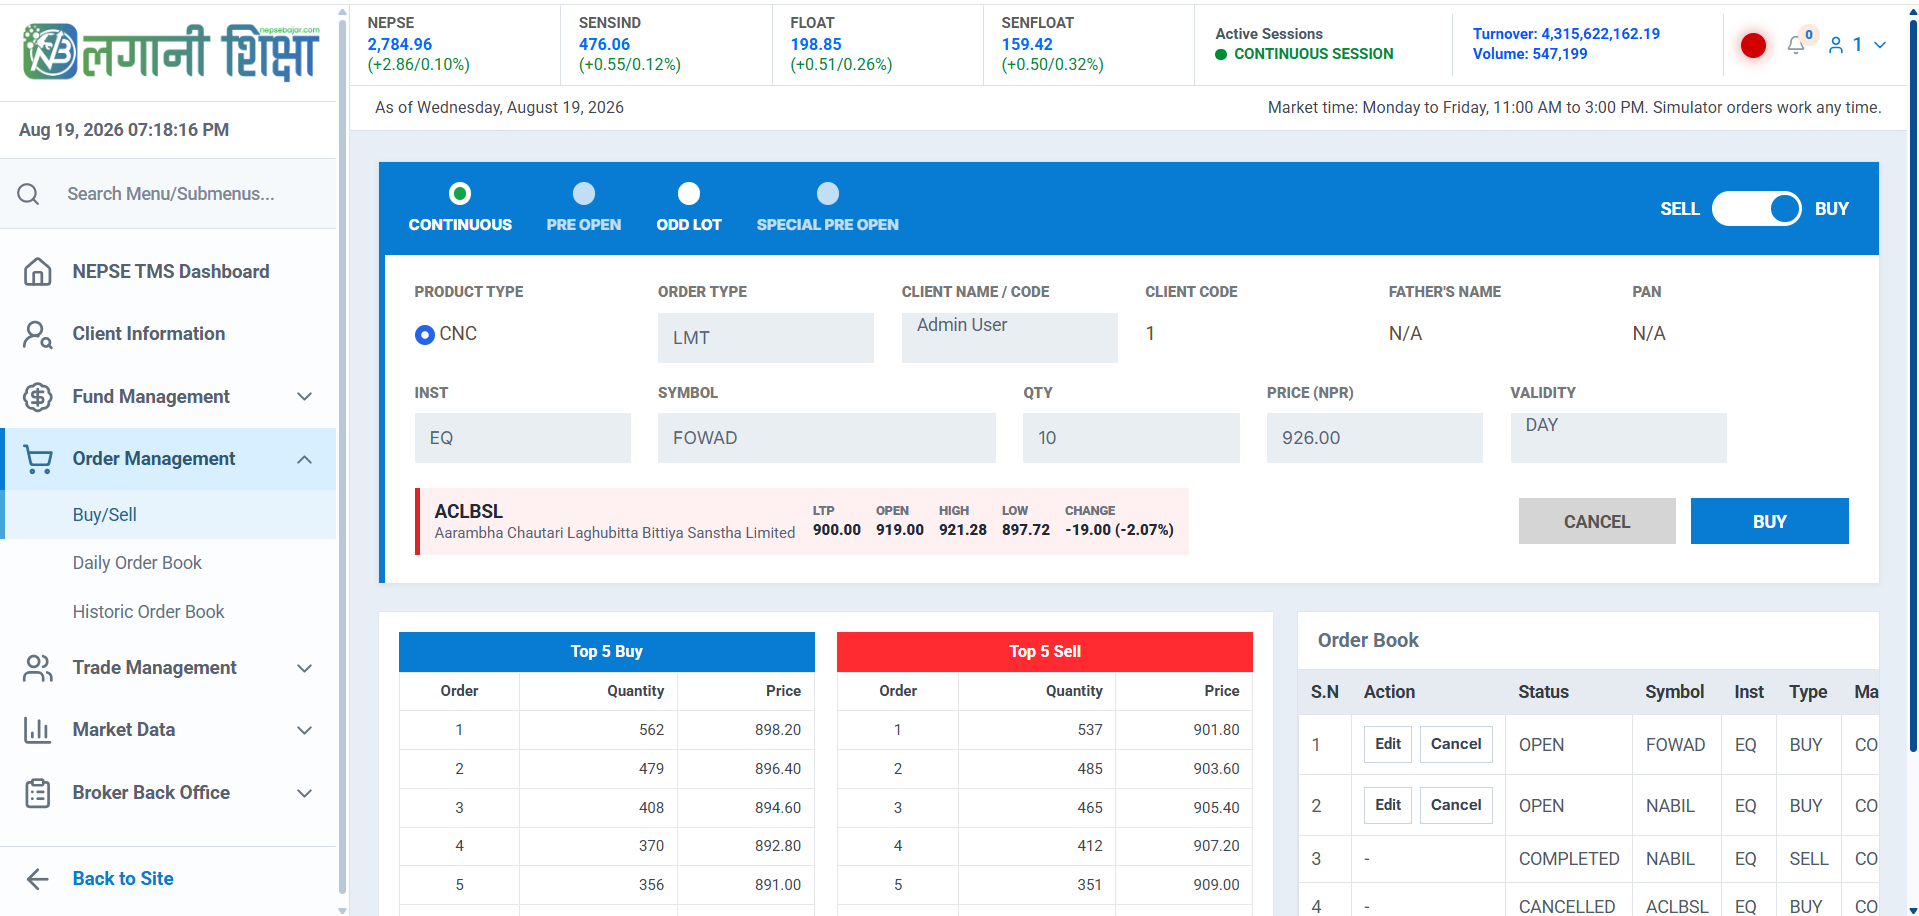Click the blue BUY submit button
Viewport: 1919px width, 916px height.
1770,521
